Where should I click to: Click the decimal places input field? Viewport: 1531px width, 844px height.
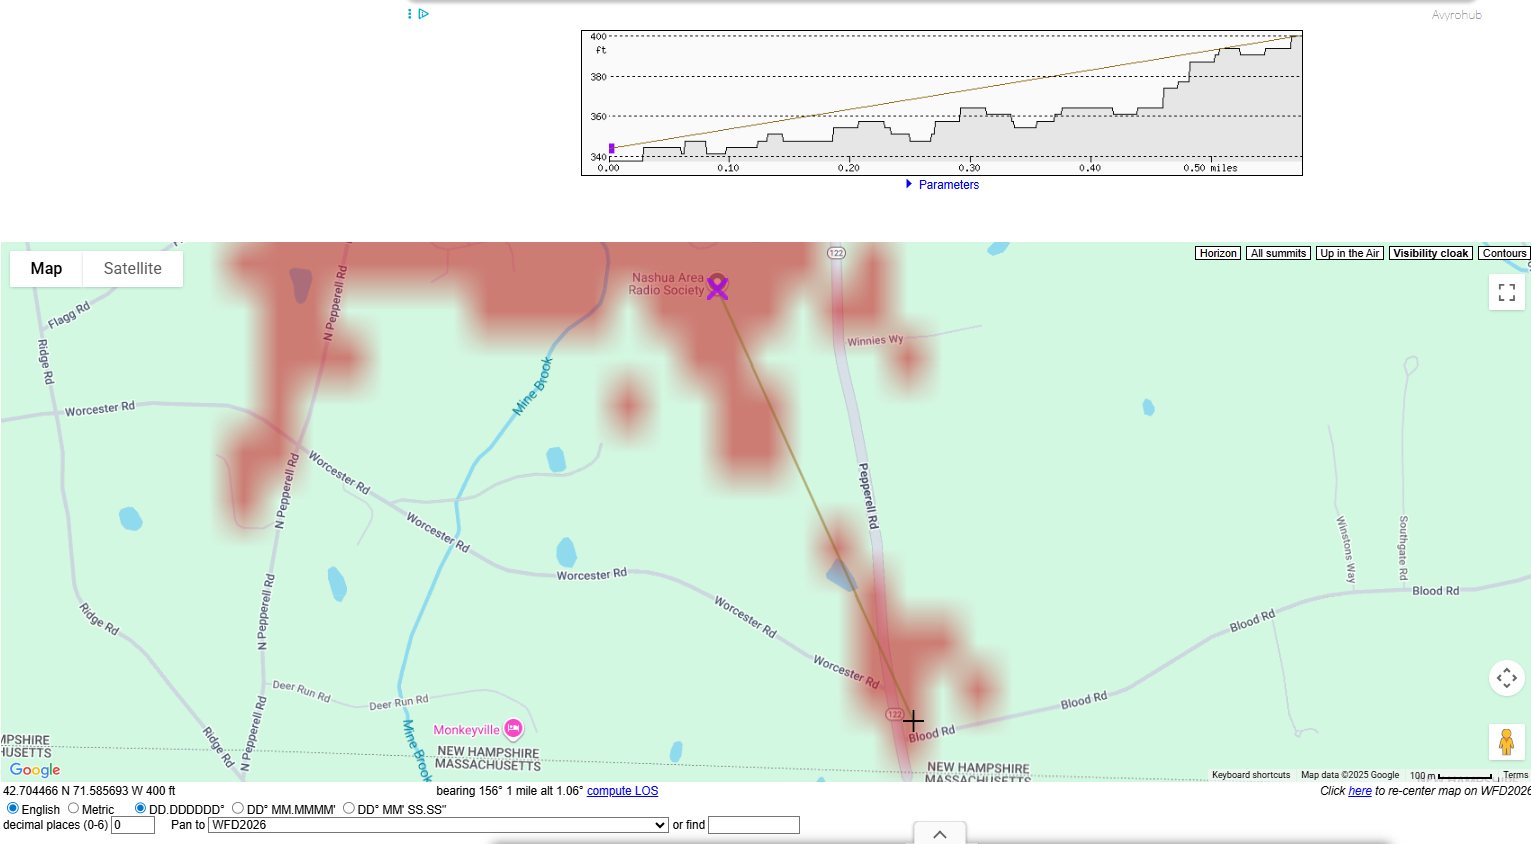point(133,825)
